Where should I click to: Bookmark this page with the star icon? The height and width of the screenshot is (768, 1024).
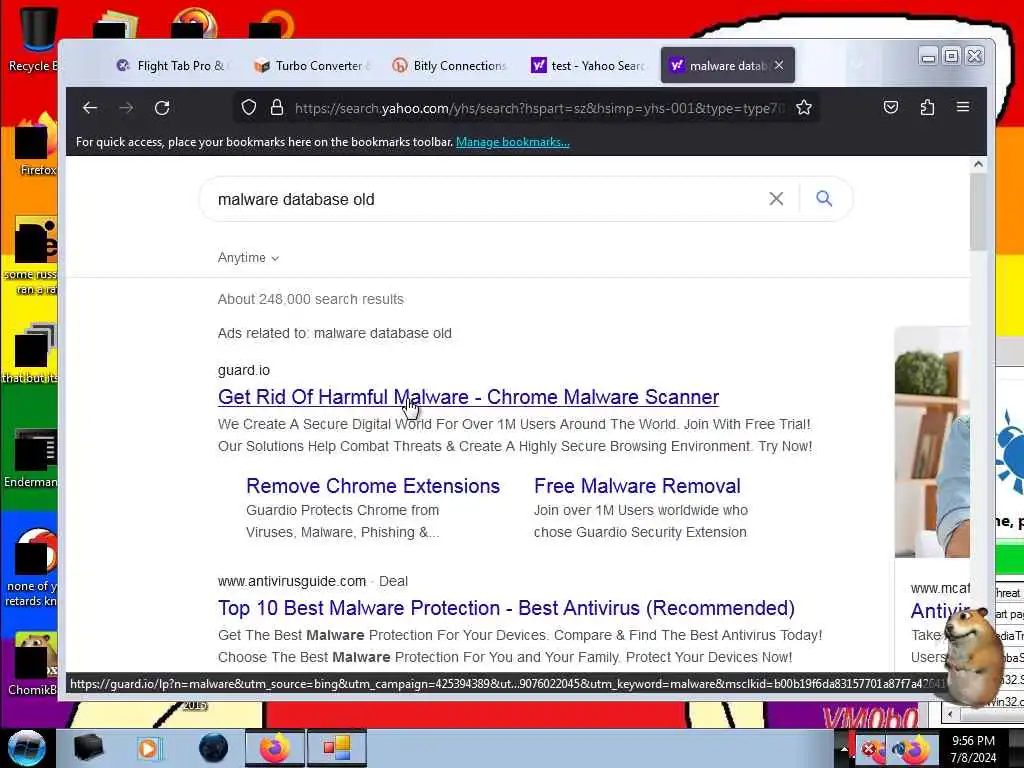[804, 108]
